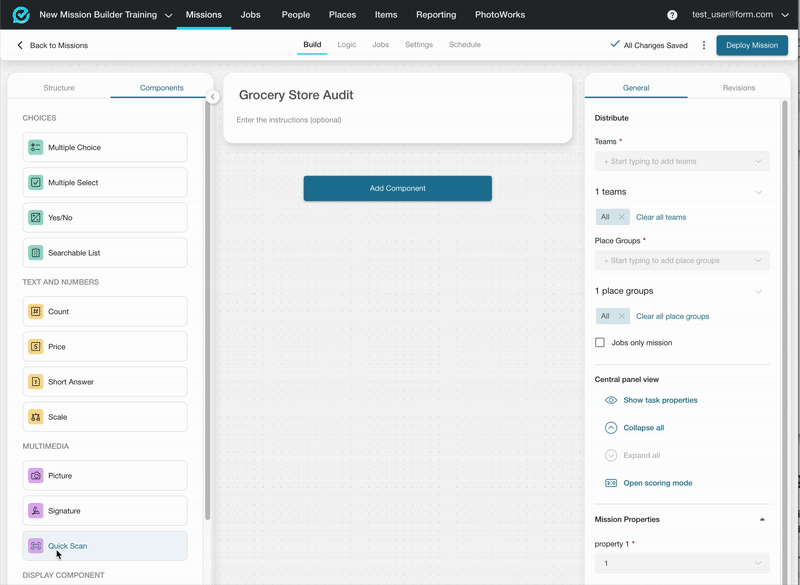Screen dimensions: 800x585
Task: Click the Deploy Mission button
Action: (752, 45)
